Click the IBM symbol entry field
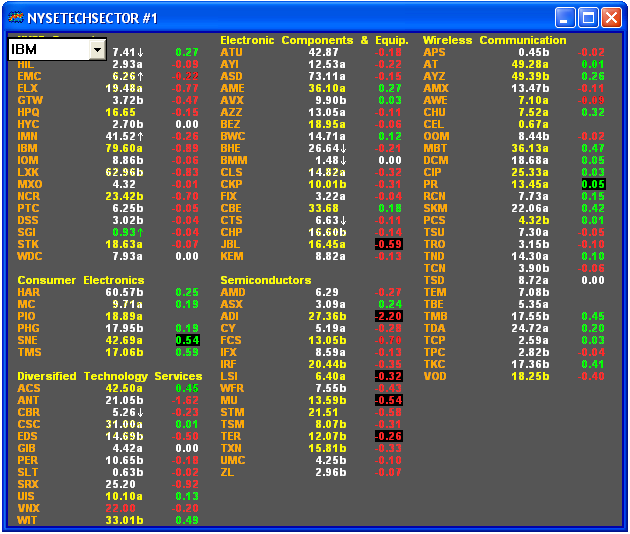 (49, 50)
